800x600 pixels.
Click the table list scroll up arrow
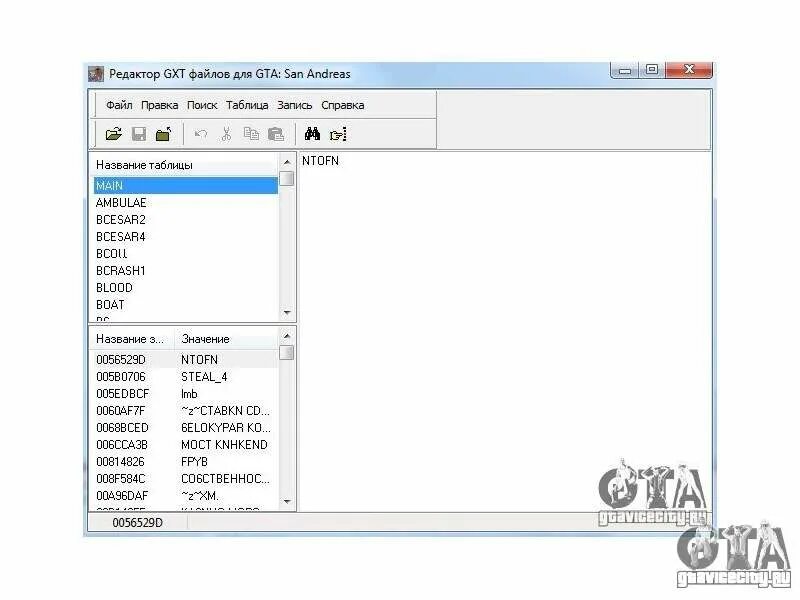287,162
